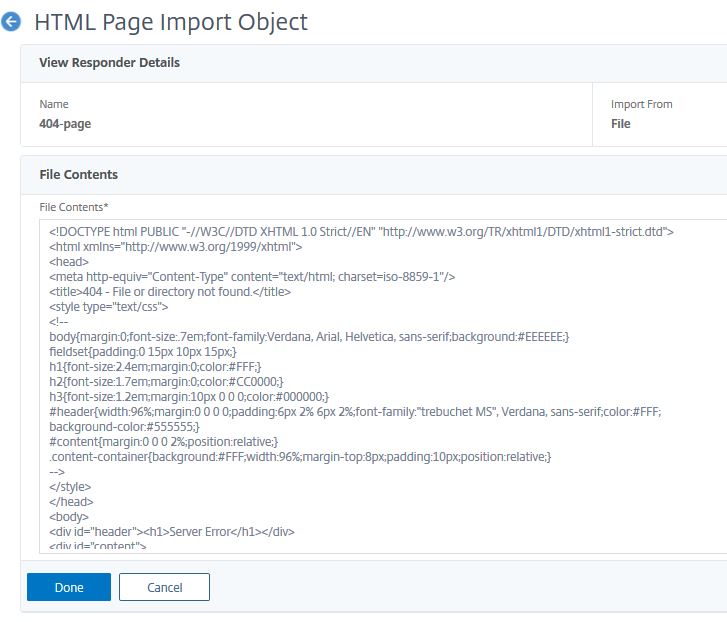Viewport: 727px width, 622px height.
Task: Click the meta http-equiv line
Action: point(252,277)
